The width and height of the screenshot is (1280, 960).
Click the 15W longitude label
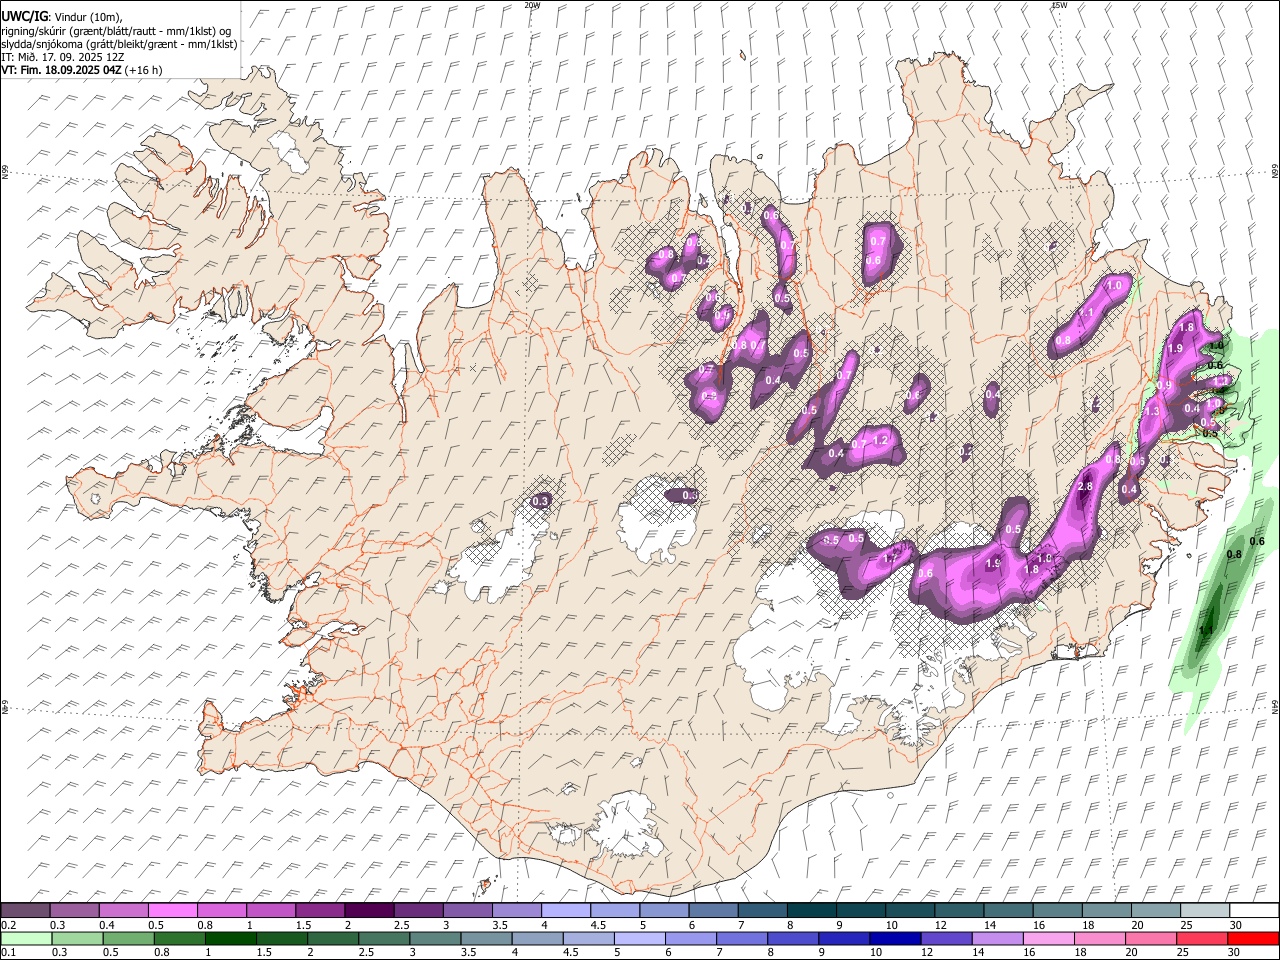(1059, 5)
